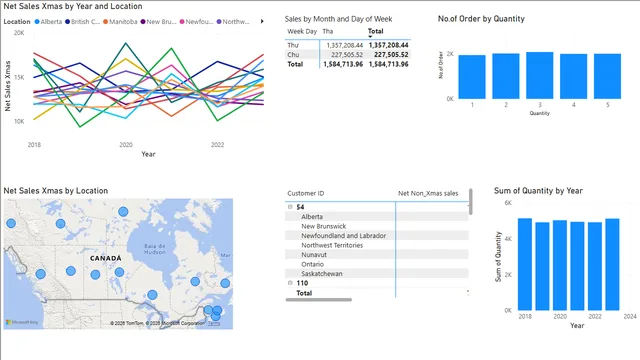Click the Net Sales Xmas by Location title

click(x=56, y=191)
